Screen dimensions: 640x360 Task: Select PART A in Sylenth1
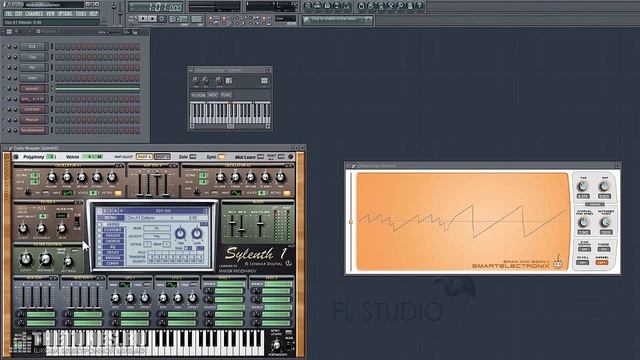(144, 157)
